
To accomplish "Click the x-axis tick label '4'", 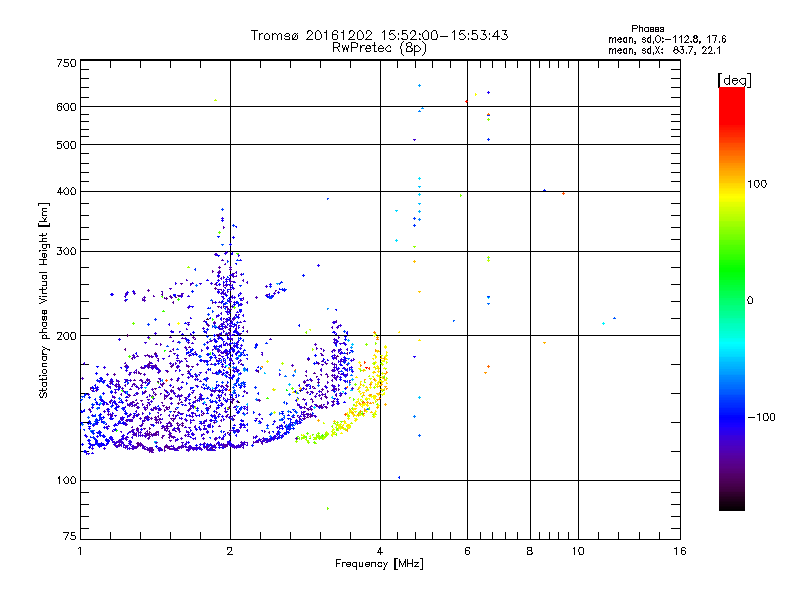I will click(380, 551).
